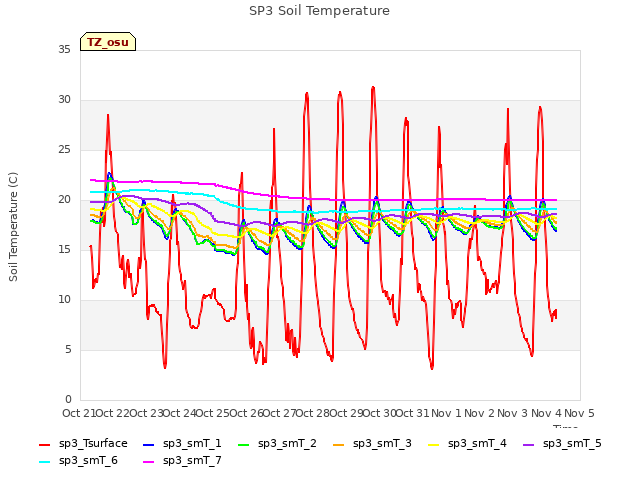Click the 5 y-axis tick label
This screenshot has width=640, height=480.
pos(68,350)
